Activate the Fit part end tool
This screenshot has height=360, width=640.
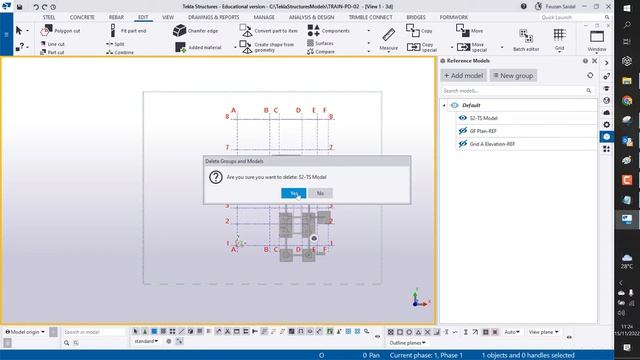pos(128,31)
